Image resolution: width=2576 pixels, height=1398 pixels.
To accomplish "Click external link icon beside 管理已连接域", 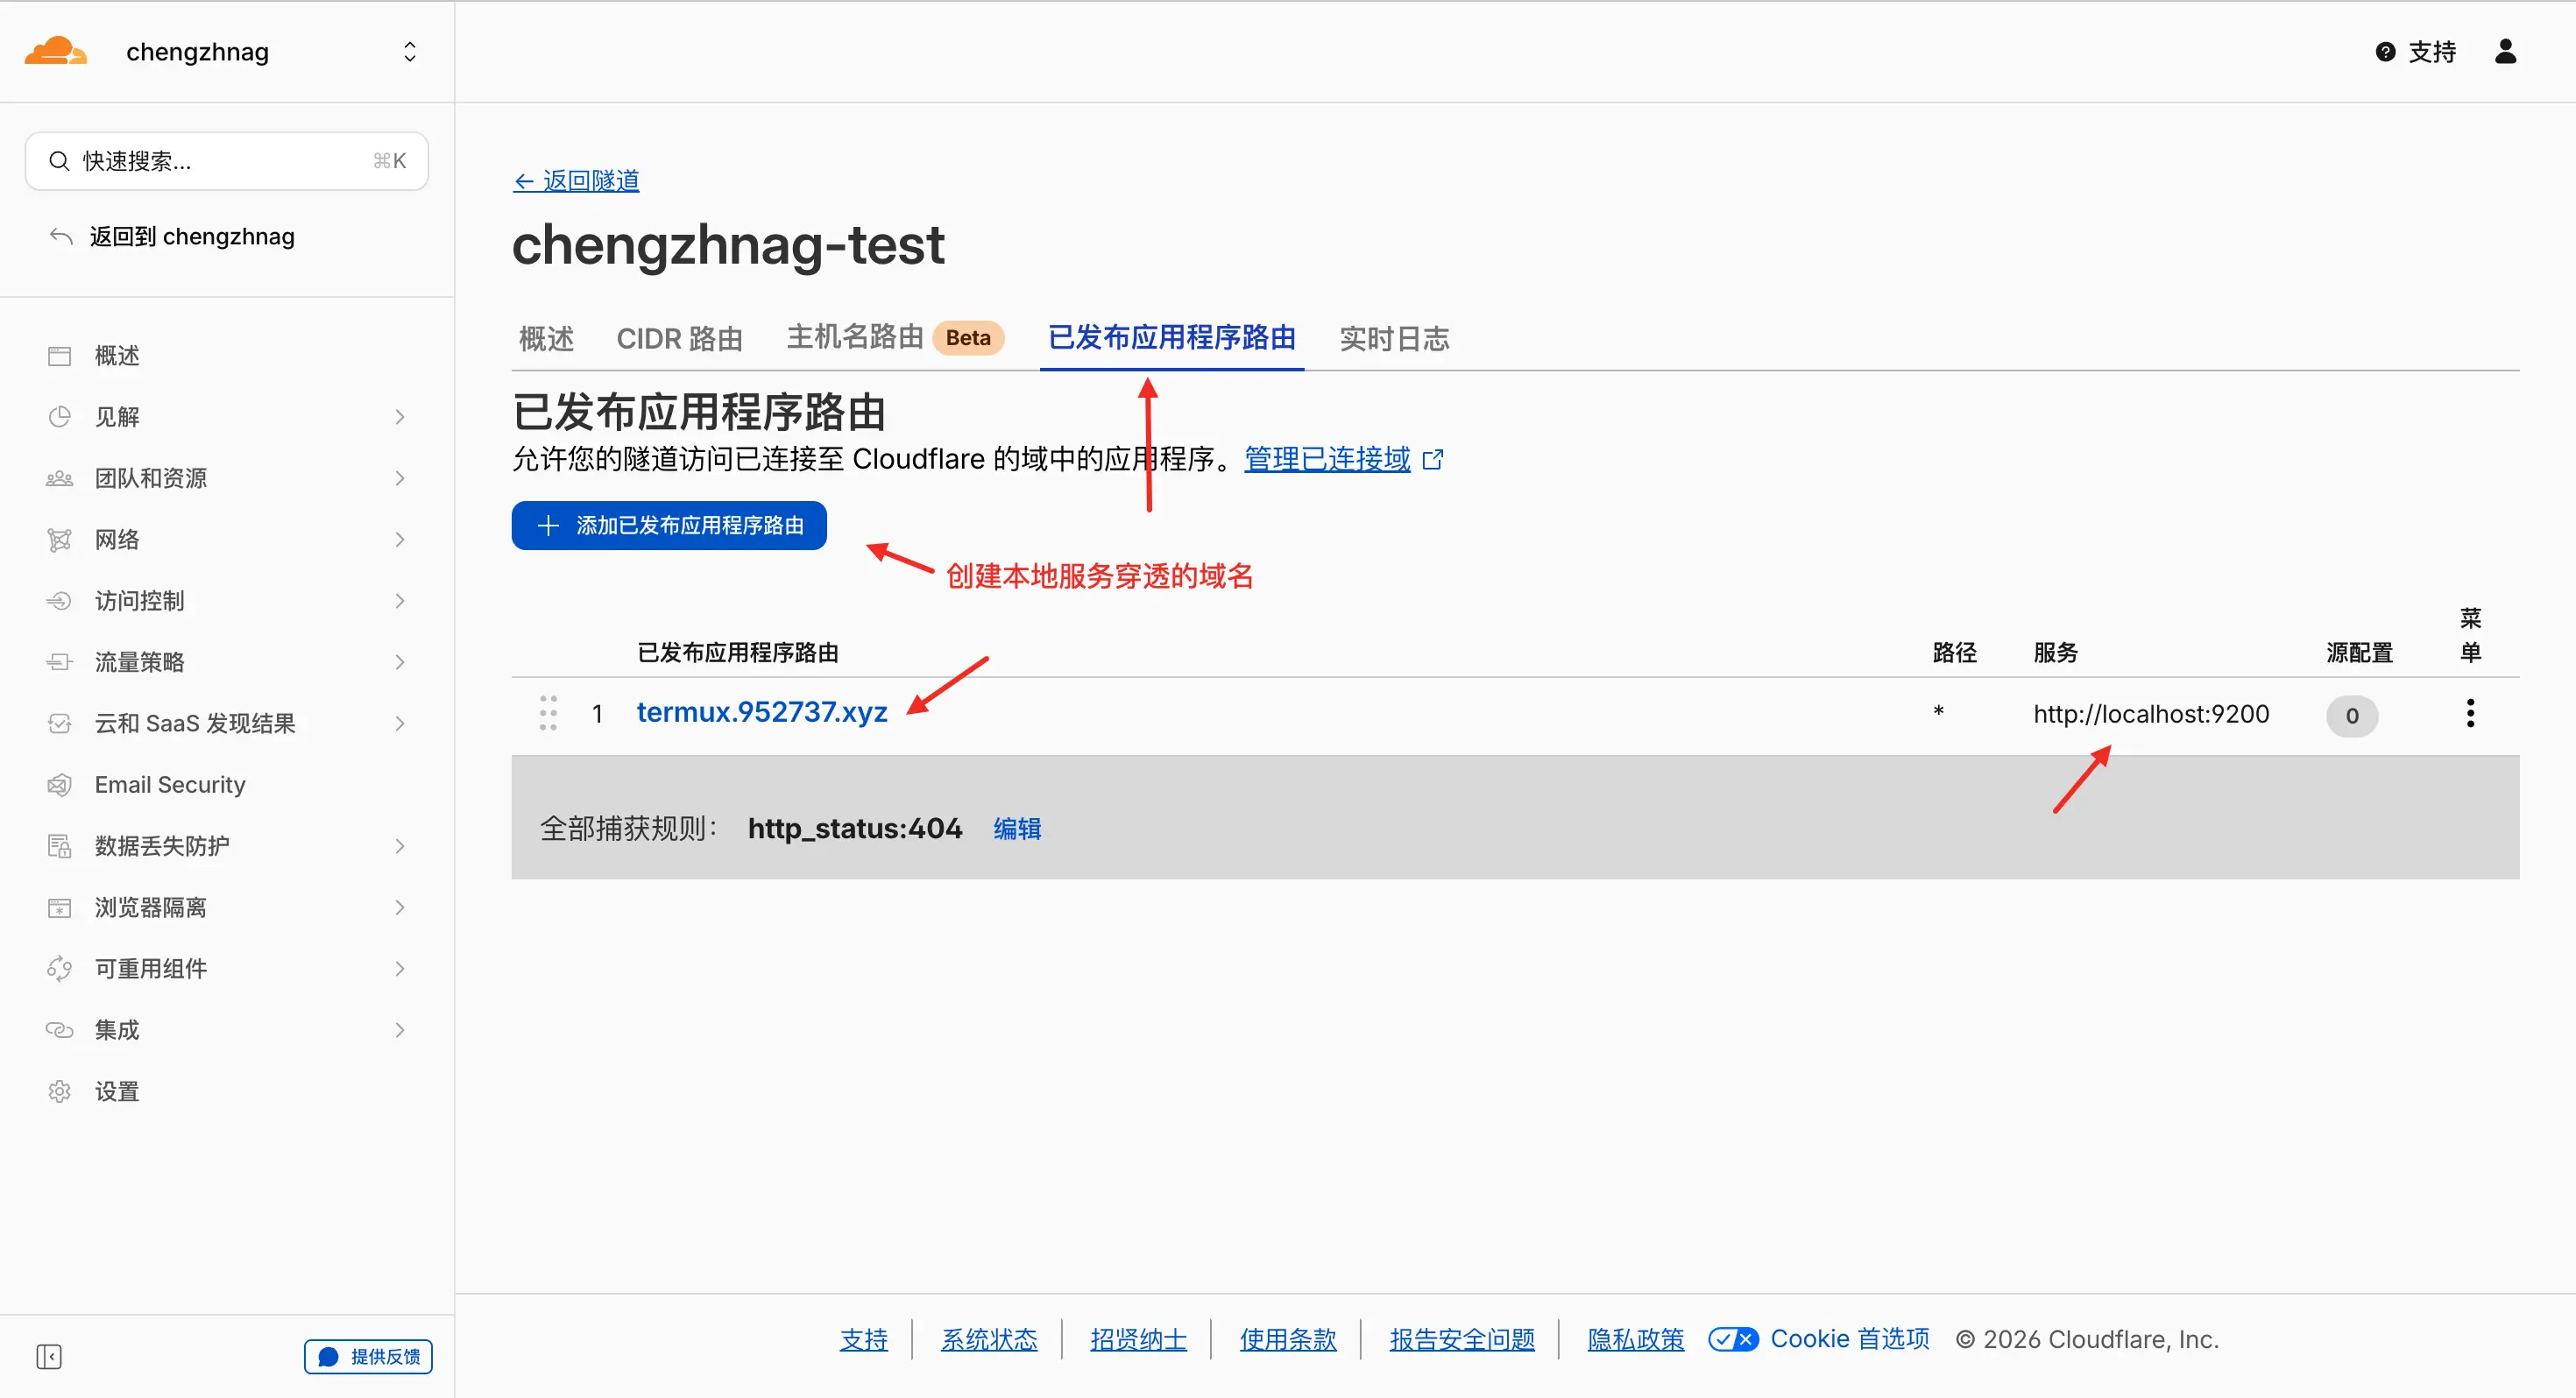I will tap(1432, 459).
